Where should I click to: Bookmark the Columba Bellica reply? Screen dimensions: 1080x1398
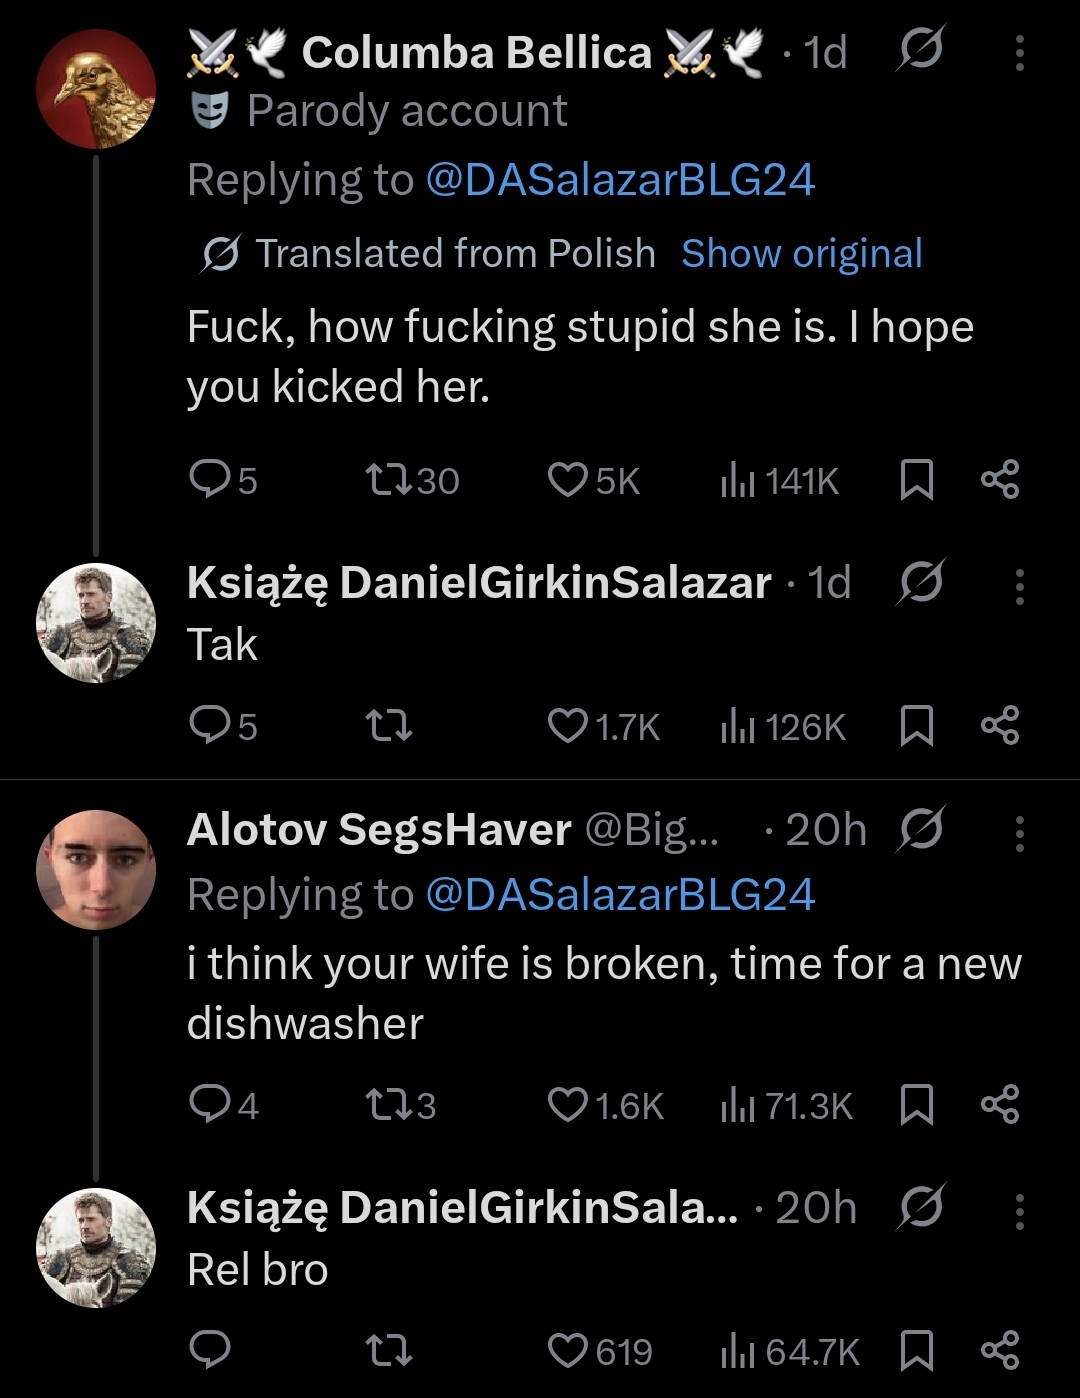tap(916, 480)
